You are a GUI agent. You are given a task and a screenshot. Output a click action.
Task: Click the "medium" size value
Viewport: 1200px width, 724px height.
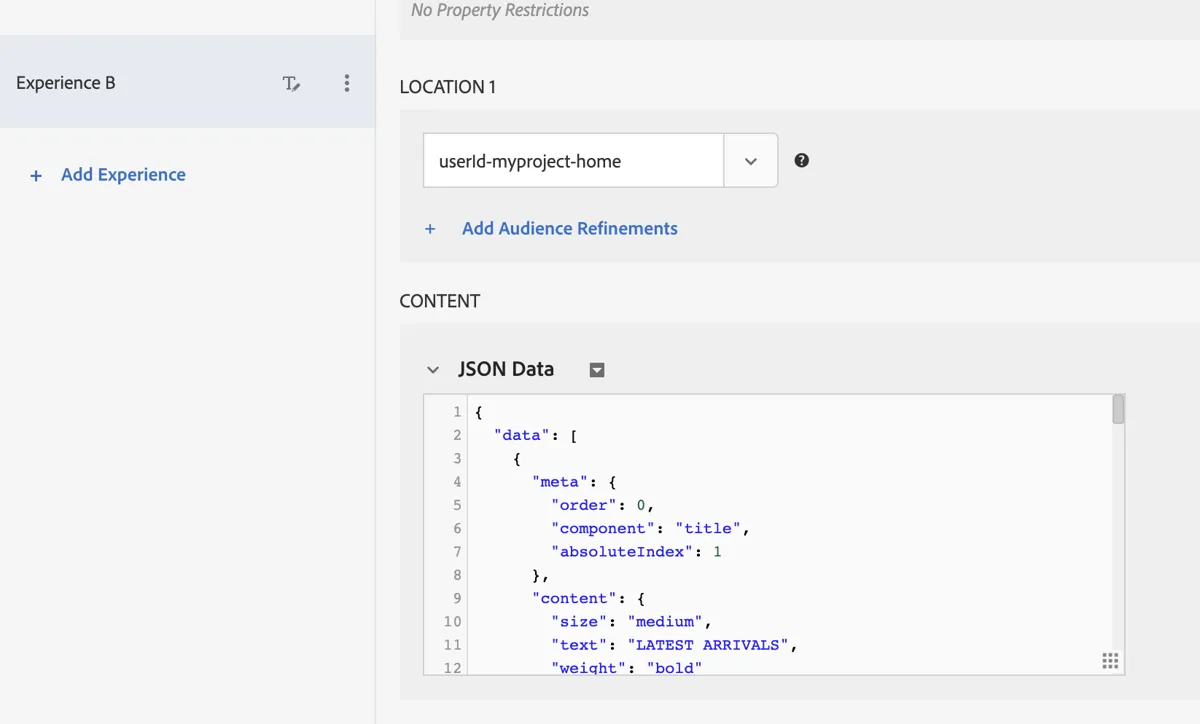click(665, 622)
